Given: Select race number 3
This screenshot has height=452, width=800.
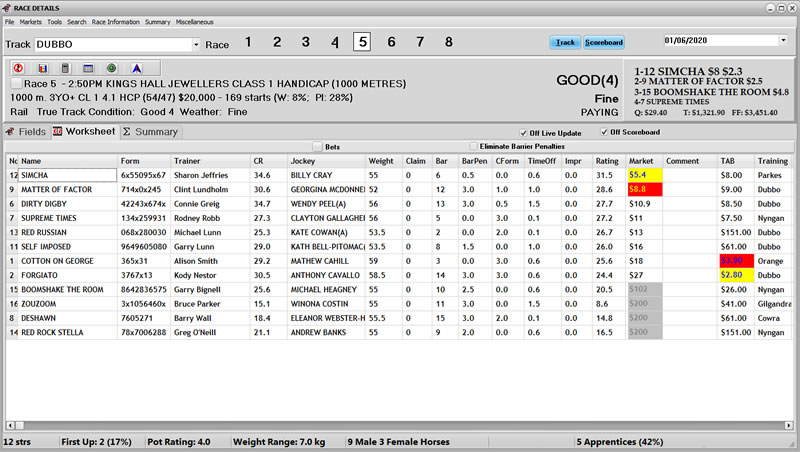Looking at the screenshot, I should coord(306,42).
